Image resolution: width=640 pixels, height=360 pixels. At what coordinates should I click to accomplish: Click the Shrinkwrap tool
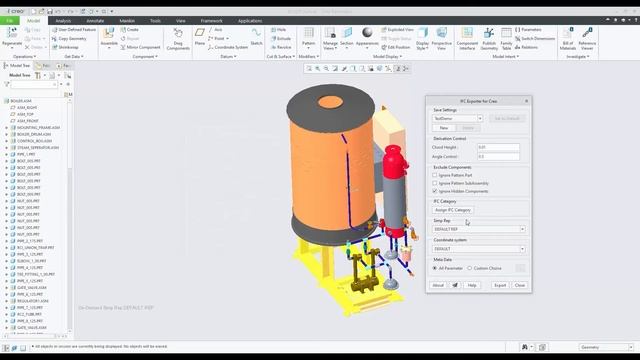65,47
